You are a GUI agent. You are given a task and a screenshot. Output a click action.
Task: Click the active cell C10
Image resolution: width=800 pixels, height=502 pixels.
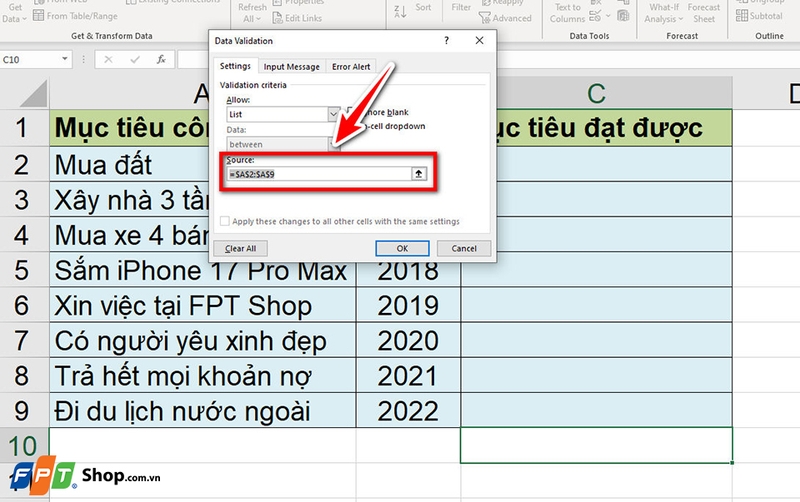pyautogui.click(x=596, y=445)
